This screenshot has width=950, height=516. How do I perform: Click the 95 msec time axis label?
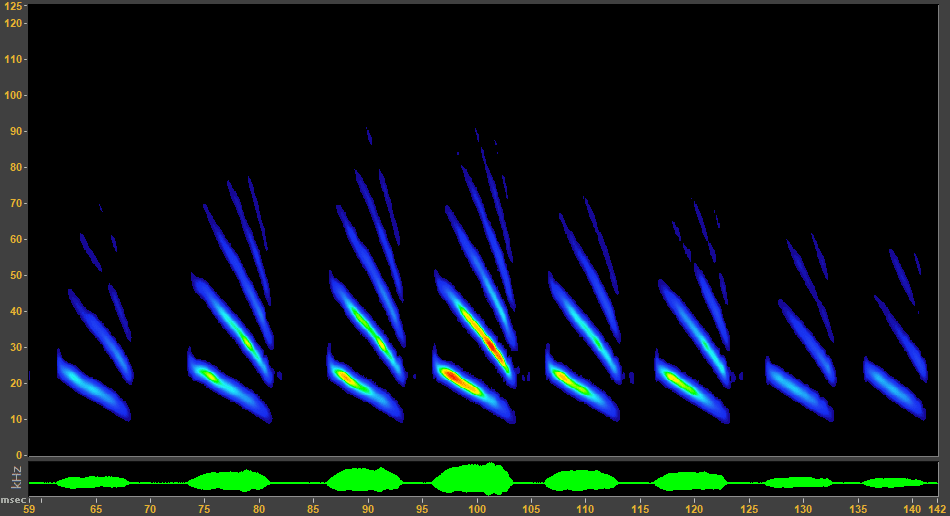coord(422,509)
